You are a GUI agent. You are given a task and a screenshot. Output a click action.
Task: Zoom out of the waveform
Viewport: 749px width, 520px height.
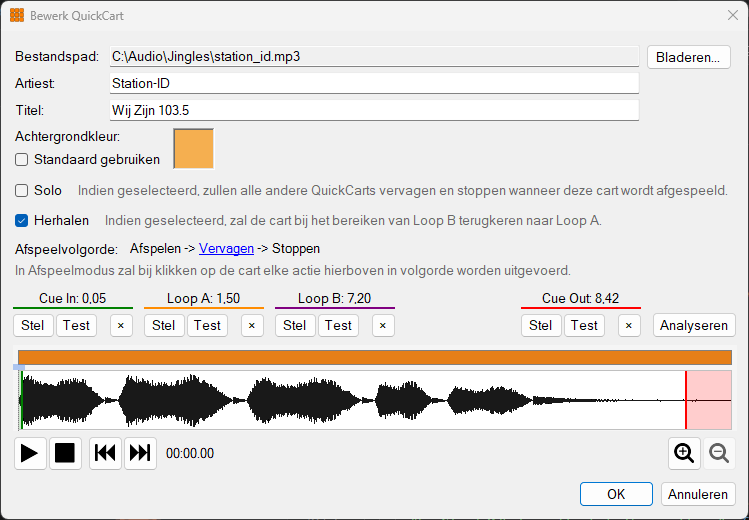719,453
